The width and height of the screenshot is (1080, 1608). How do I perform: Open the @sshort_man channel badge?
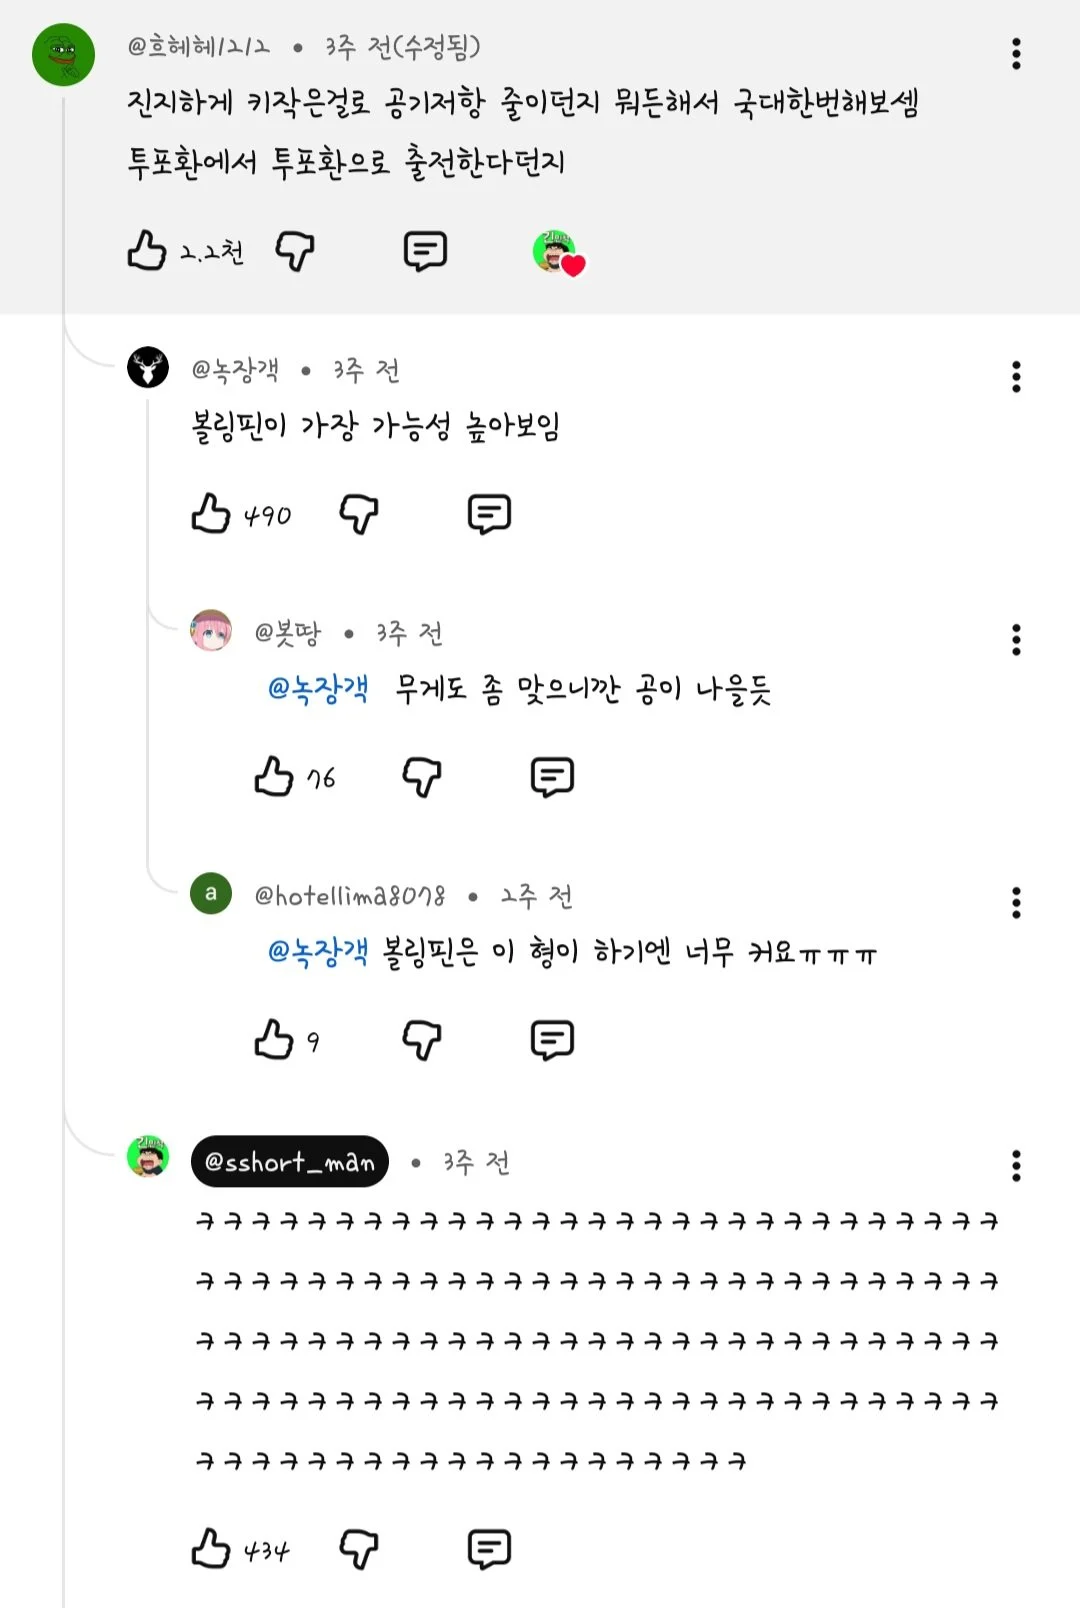(x=289, y=1161)
